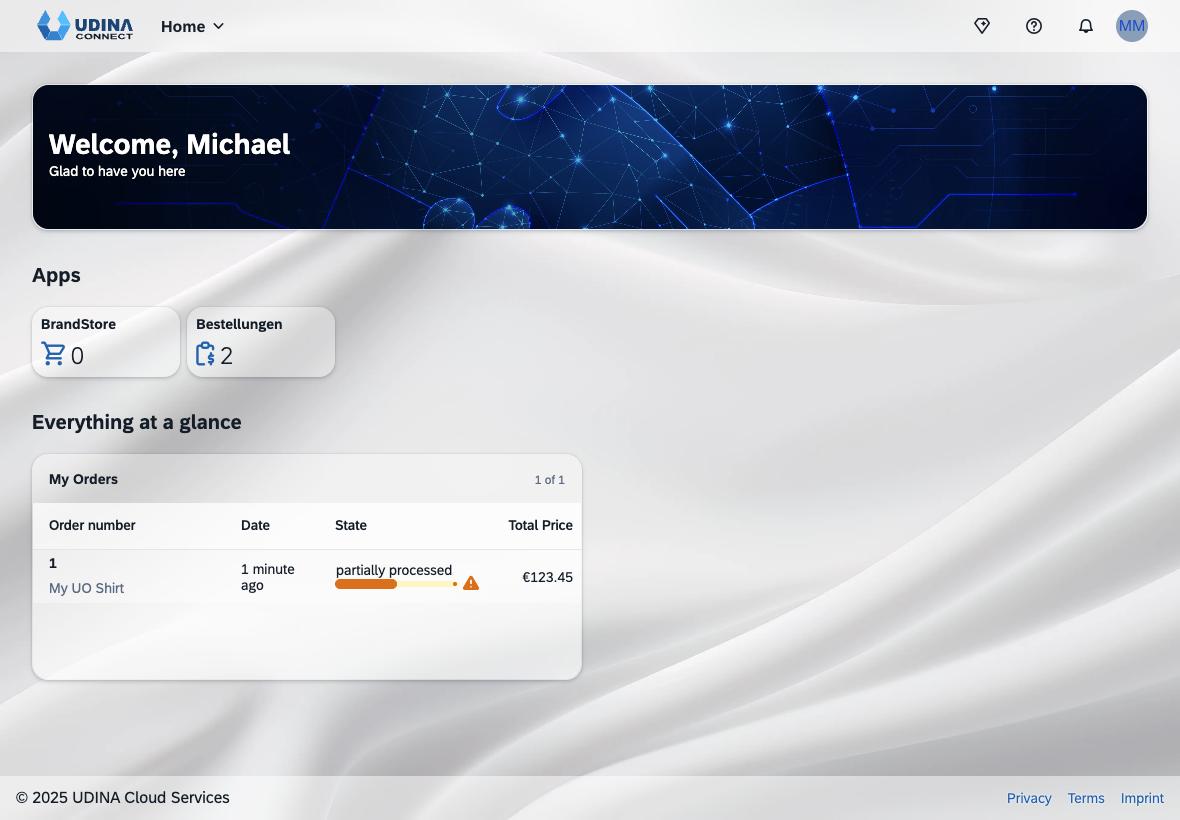
Task: Click the Bestellungen clipboard icon
Action: [206, 354]
